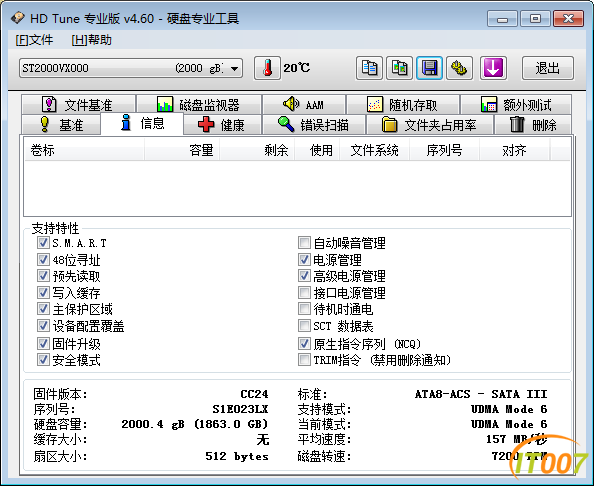Toggle the 主保护区域 checkbox
This screenshot has height=486, width=594.
pos(43,309)
